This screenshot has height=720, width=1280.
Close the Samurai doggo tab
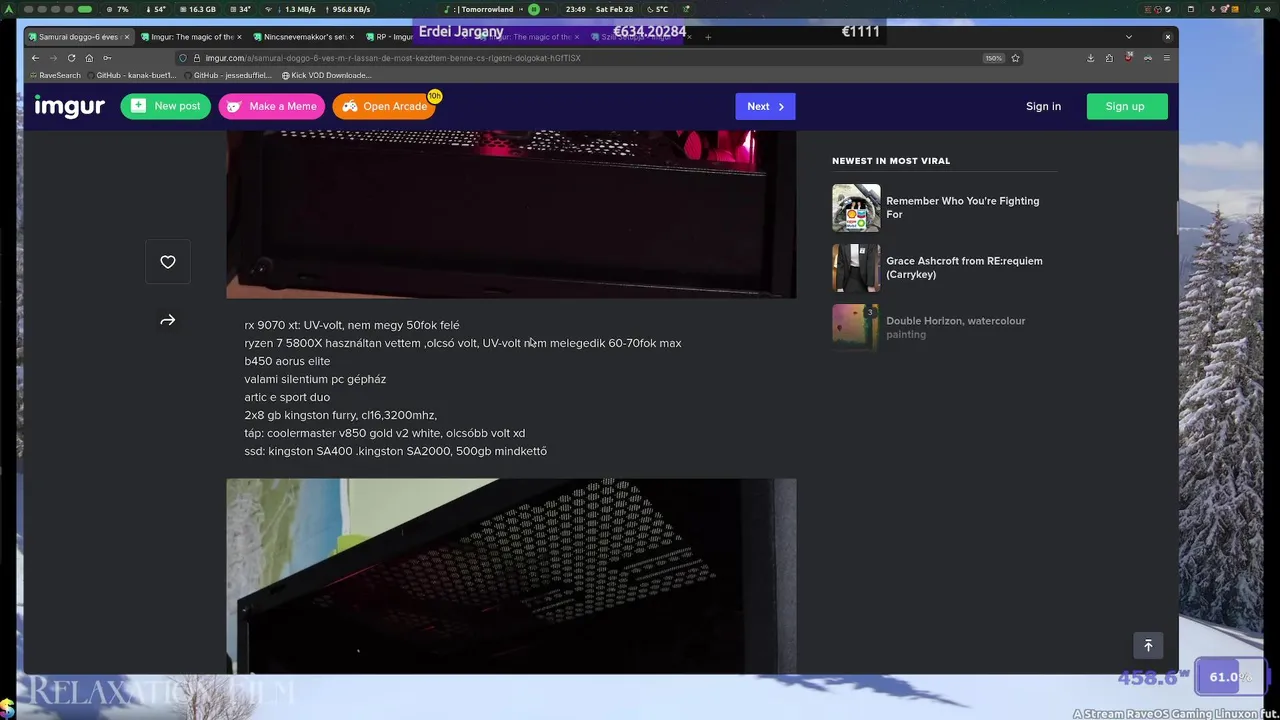click(126, 37)
